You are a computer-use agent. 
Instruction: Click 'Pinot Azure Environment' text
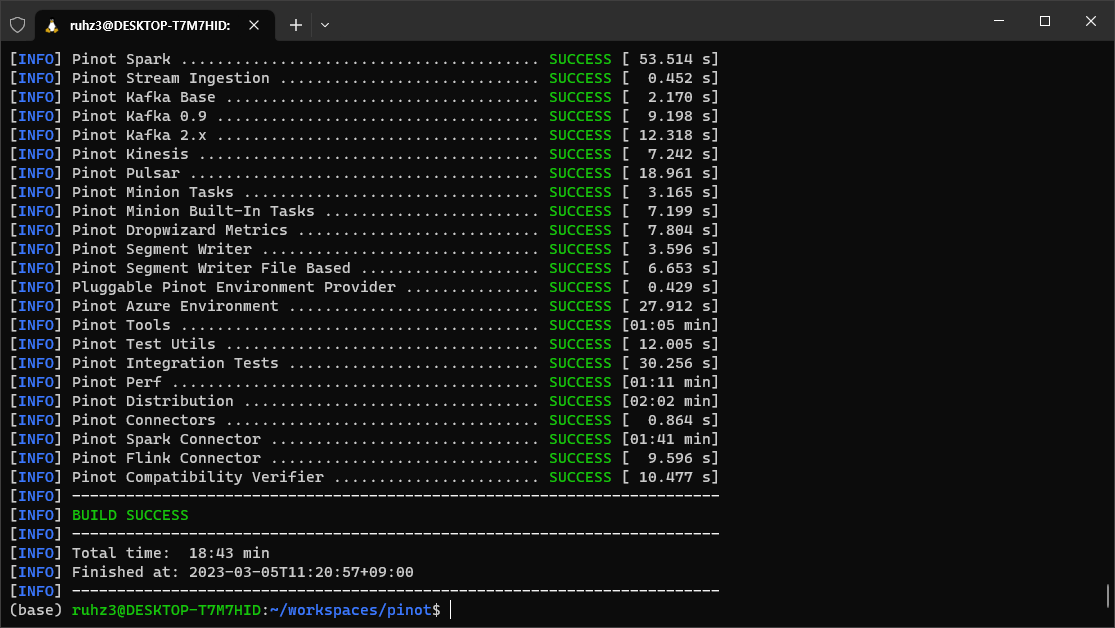175,307
